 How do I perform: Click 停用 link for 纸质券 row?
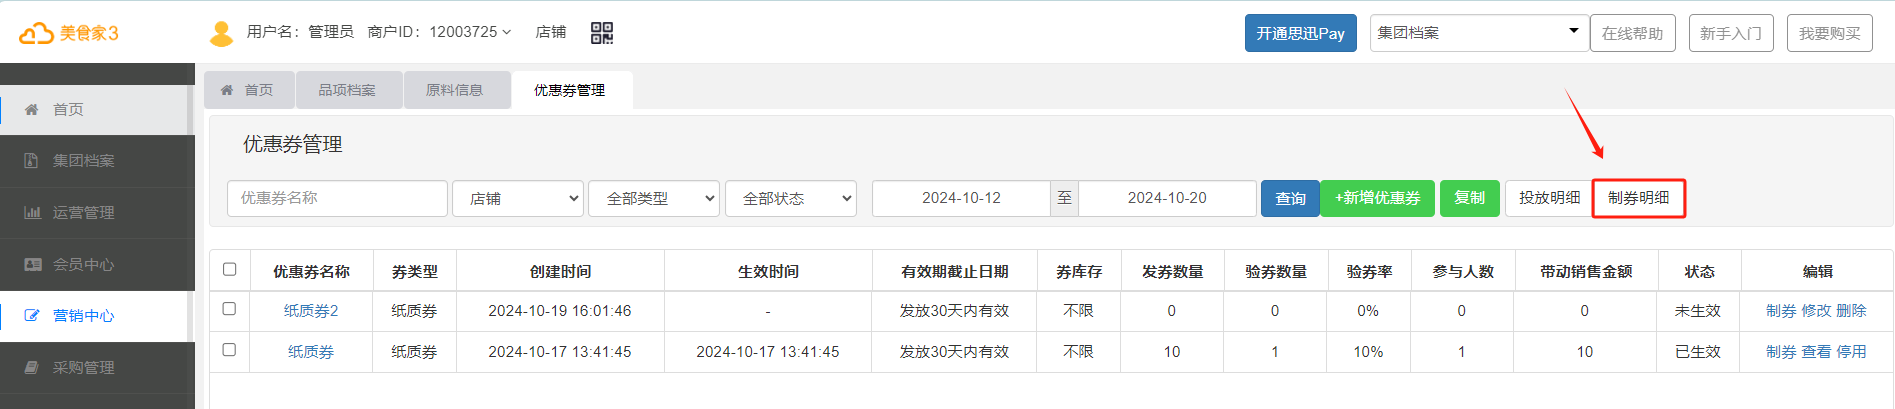click(1851, 352)
